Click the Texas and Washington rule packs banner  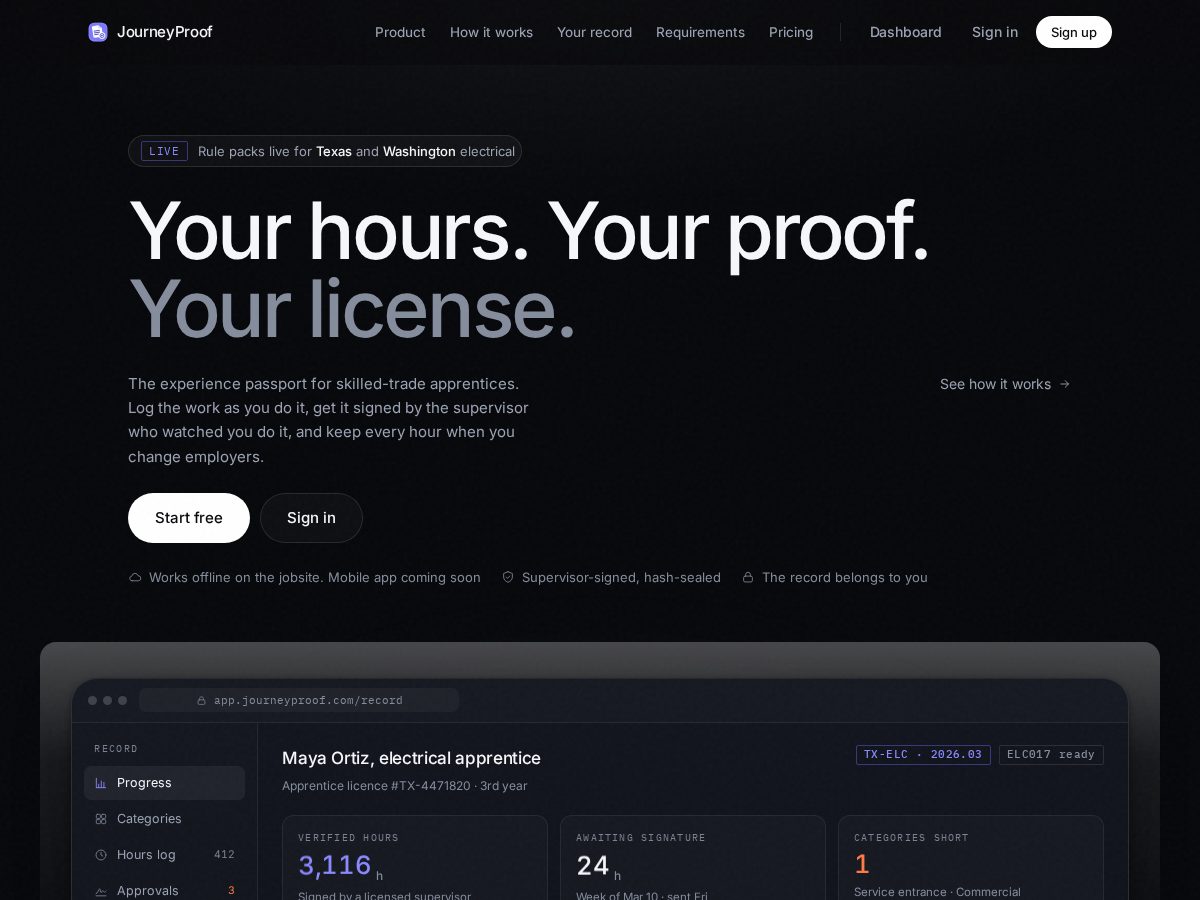click(325, 151)
